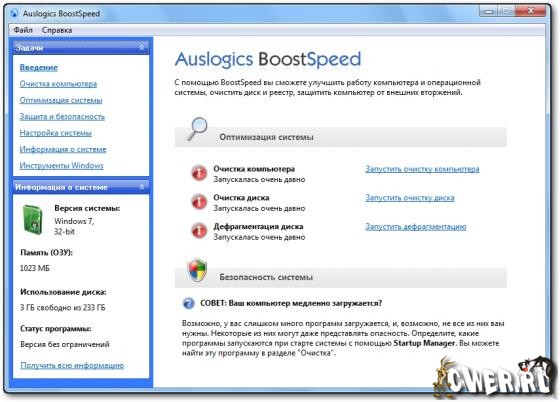560x402 pixels.
Task: Open Очистка компьютера in the sidebar
Action: tap(58, 84)
